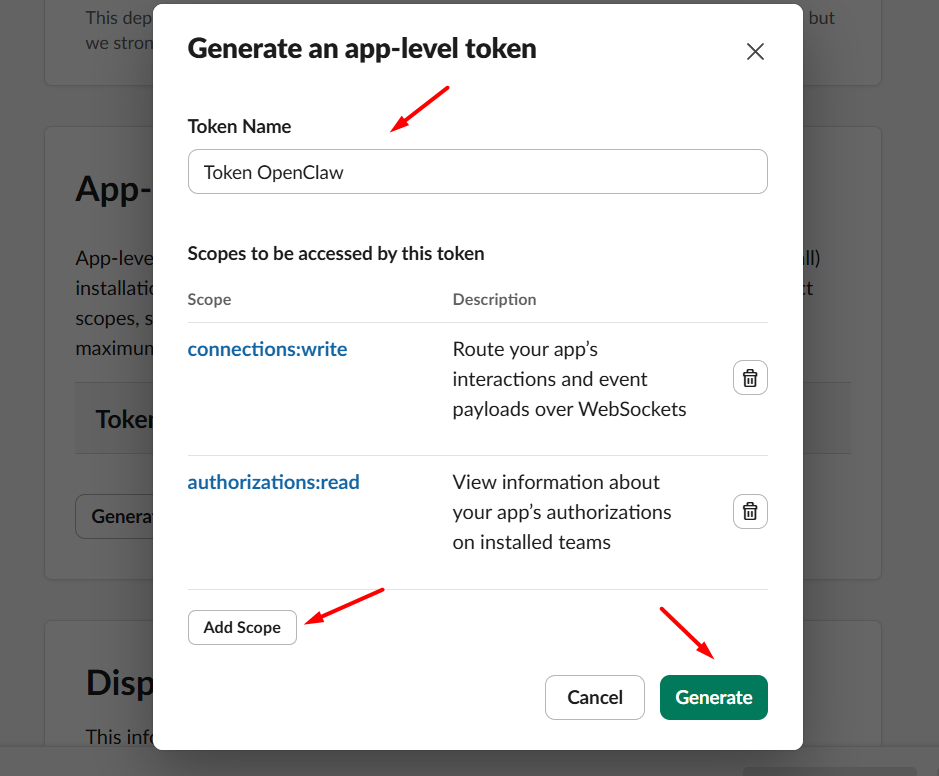Click the partially hidden Generate button behind dialog
The width and height of the screenshot is (939, 776).
click(x=114, y=516)
